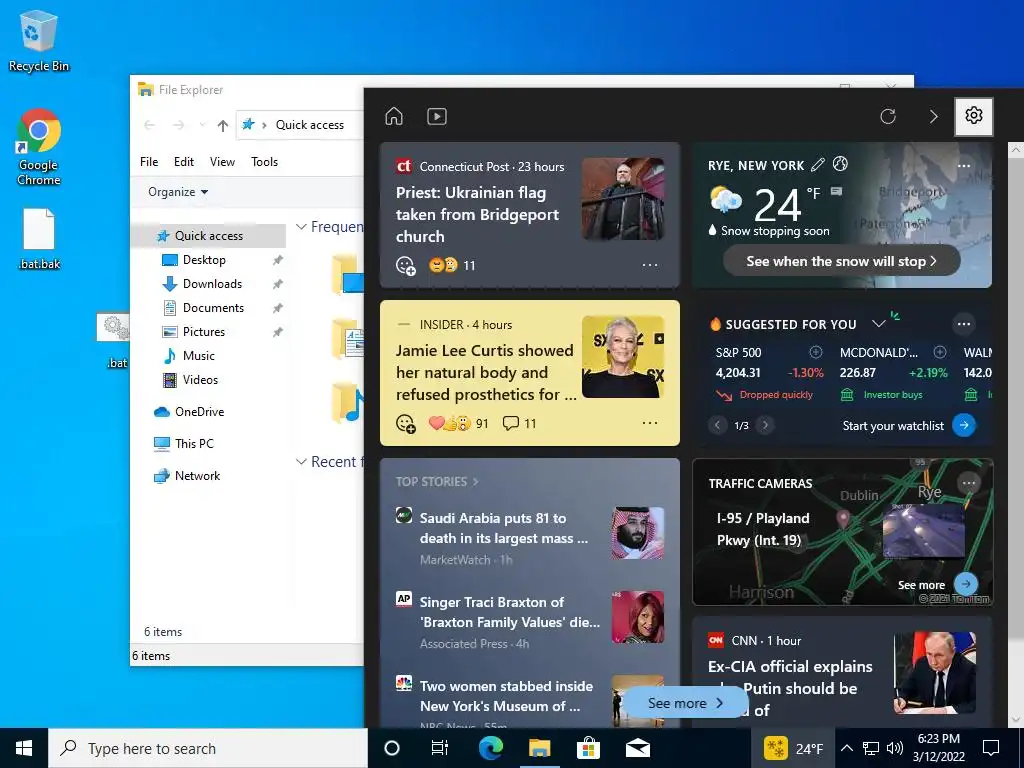This screenshot has width=1024, height=768.
Task: Edit the Rye, New York location pencil
Action: tap(818, 165)
